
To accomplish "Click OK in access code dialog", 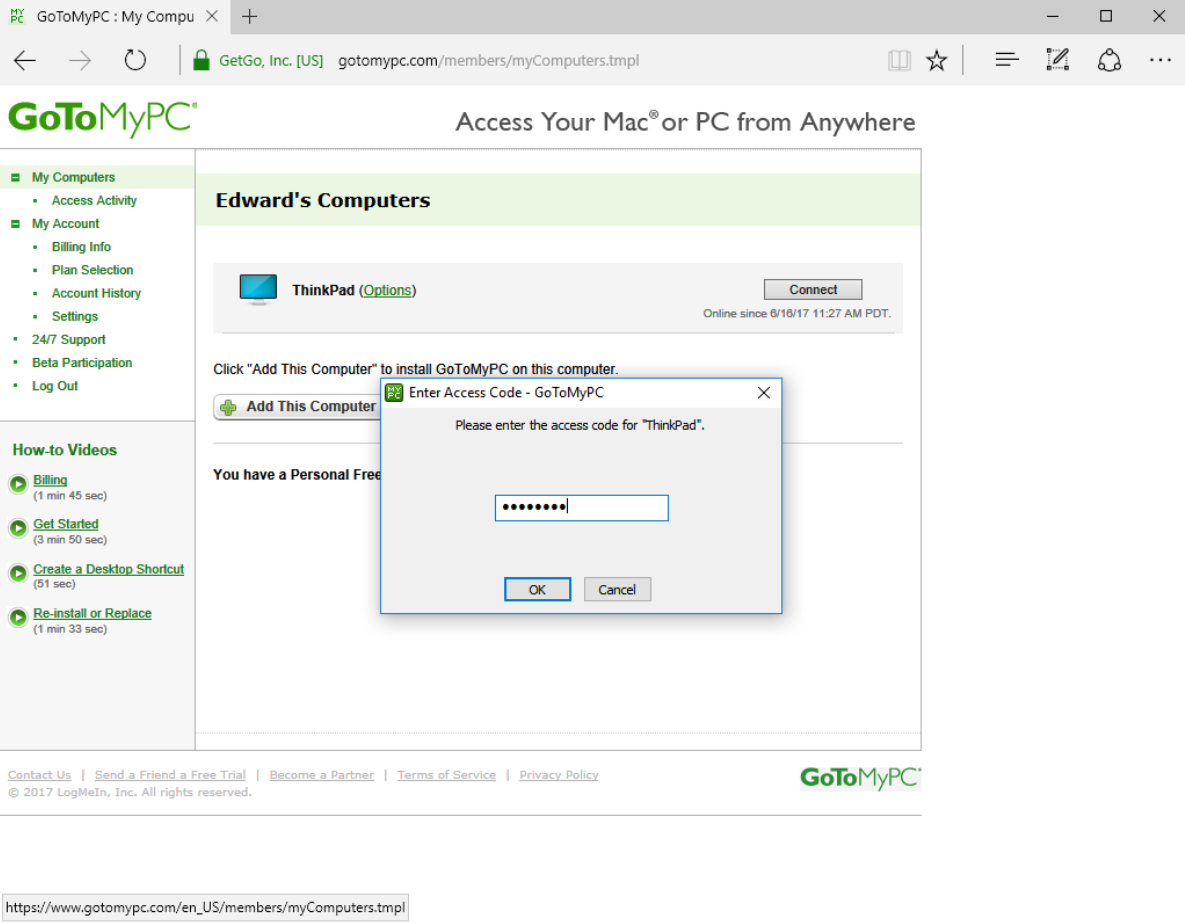I will click(x=537, y=589).
